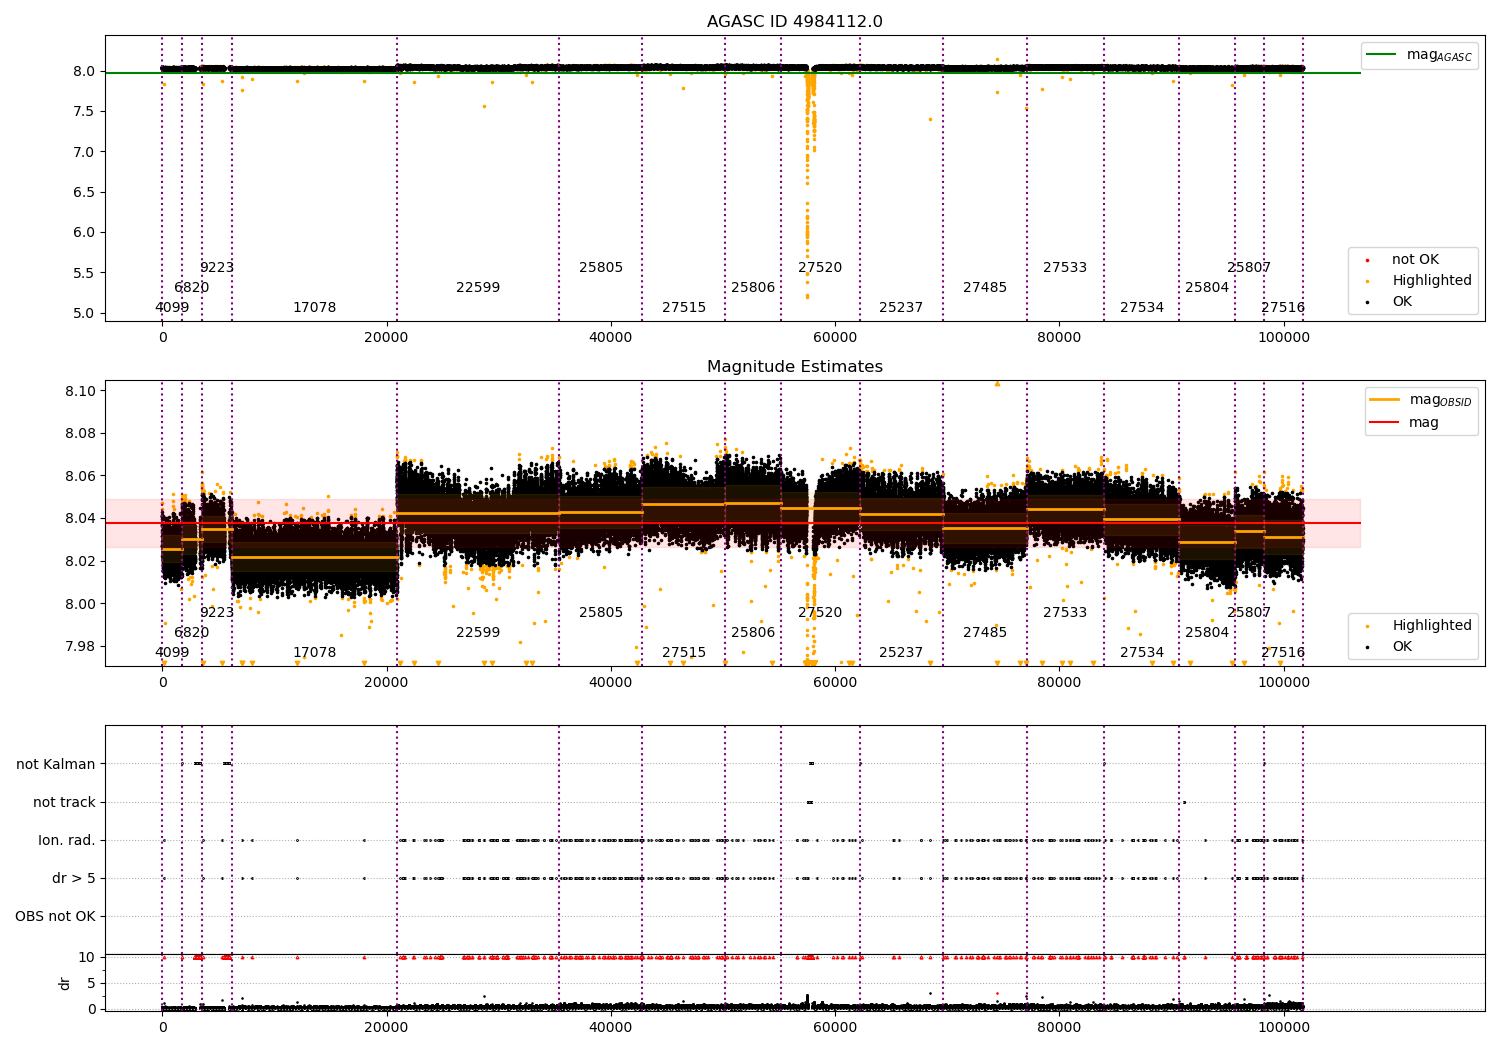This screenshot has width=1500, height=1050.
Task: Click the 7.5 y-axis tick label
Action: pos(84,111)
